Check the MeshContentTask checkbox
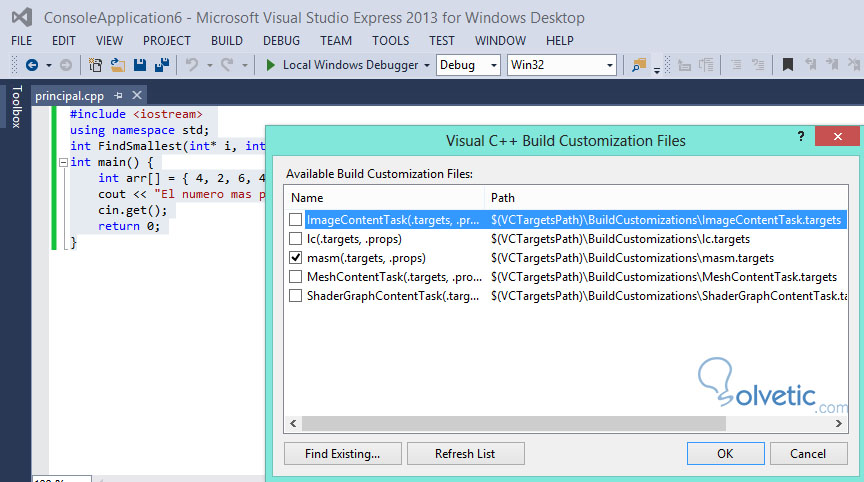This screenshot has height=482, width=864. point(295,277)
